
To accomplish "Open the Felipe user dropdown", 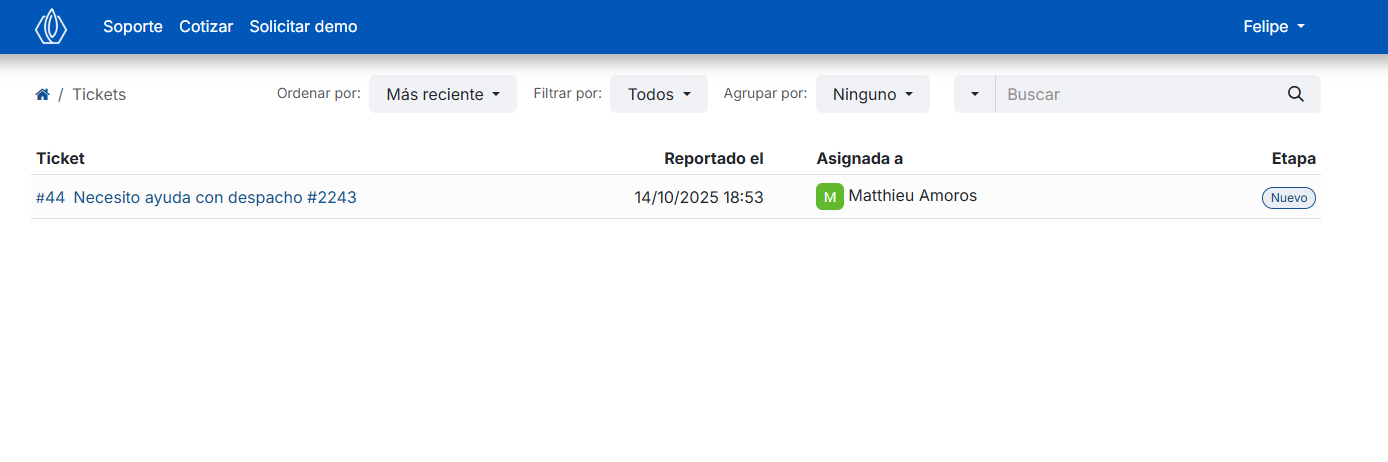I will click(1274, 27).
